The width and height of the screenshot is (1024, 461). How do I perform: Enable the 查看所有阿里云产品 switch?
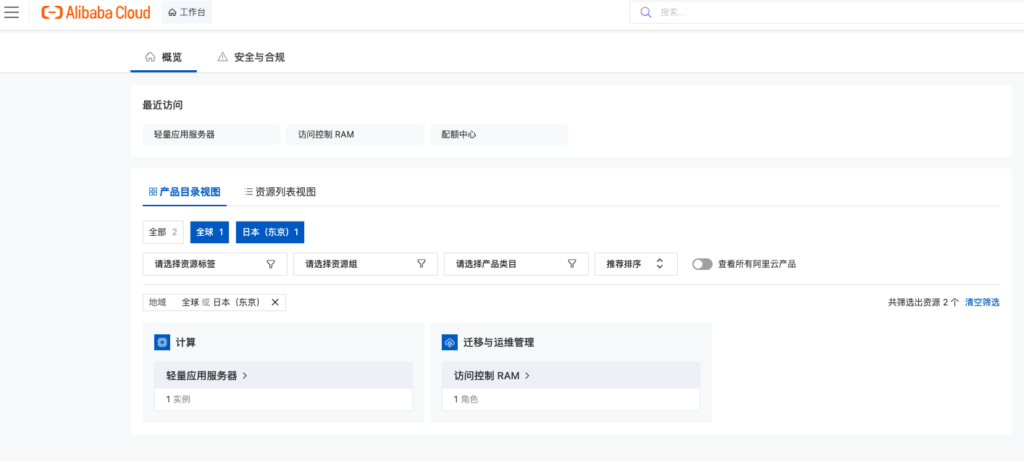[702, 264]
